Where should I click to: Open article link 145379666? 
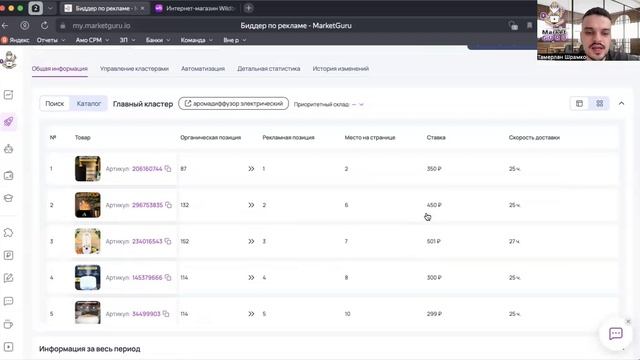click(147, 278)
